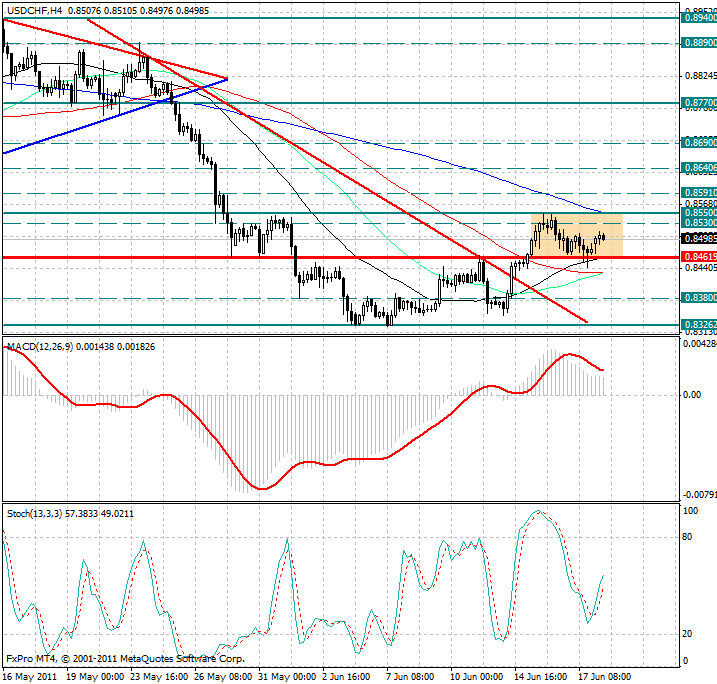
Task: Select the thick red horizontal line at 0.8461
Action: click(x=341, y=257)
